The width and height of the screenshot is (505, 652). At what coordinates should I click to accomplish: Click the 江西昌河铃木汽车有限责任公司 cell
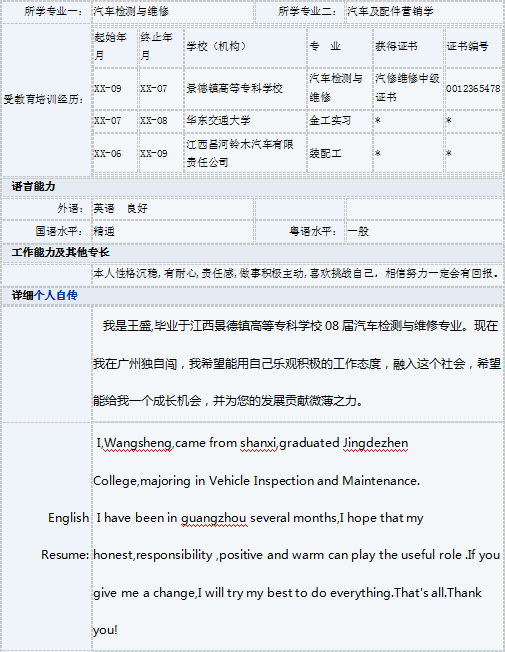coord(245,153)
